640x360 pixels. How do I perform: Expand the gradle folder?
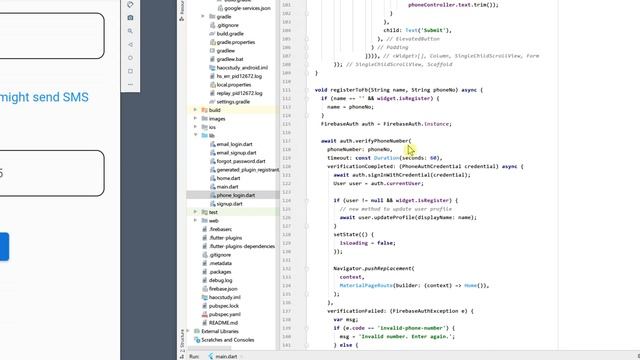click(203, 16)
